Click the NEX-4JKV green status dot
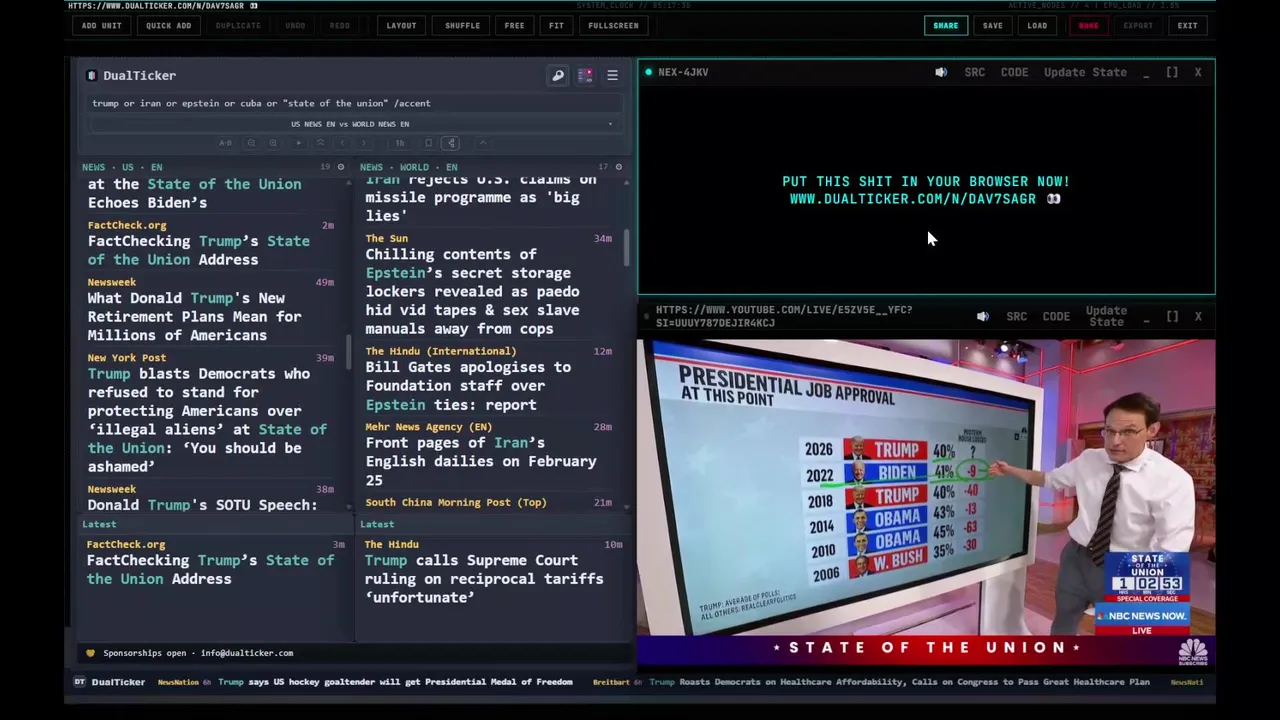Image resolution: width=1280 pixels, height=720 pixels. pos(648,72)
